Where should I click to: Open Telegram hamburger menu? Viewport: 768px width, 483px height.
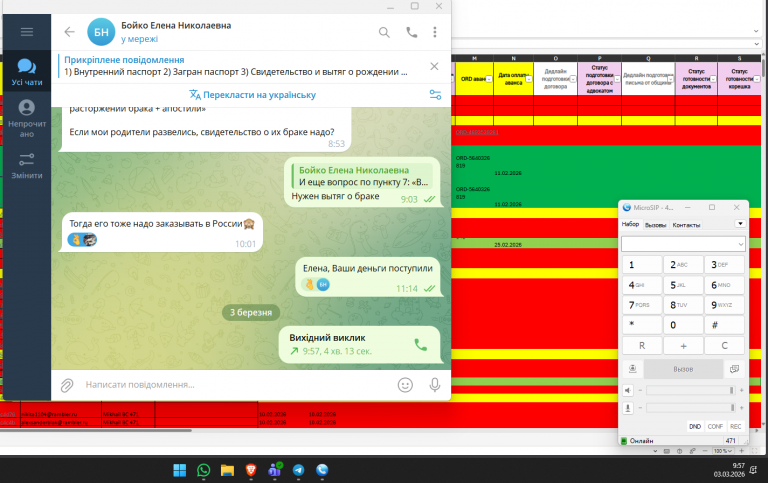[x=27, y=32]
